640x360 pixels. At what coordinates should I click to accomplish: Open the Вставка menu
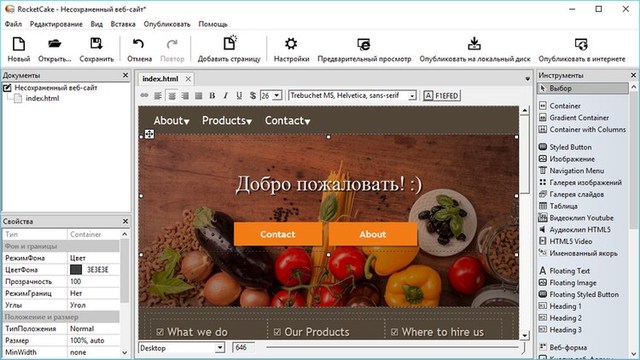(123, 24)
